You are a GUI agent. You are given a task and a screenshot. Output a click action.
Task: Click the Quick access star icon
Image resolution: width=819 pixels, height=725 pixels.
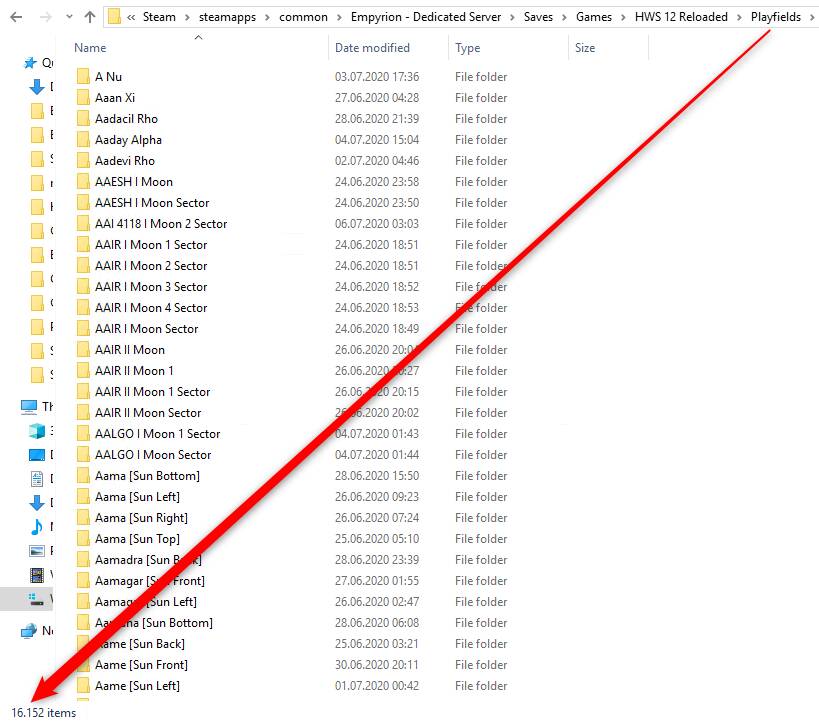(x=30, y=63)
